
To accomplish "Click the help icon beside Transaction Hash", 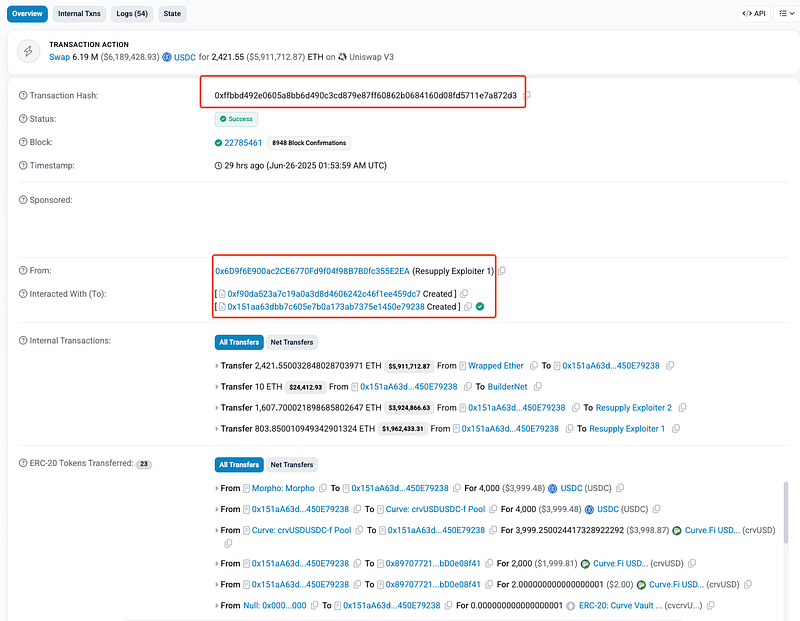I will click(x=22, y=95).
